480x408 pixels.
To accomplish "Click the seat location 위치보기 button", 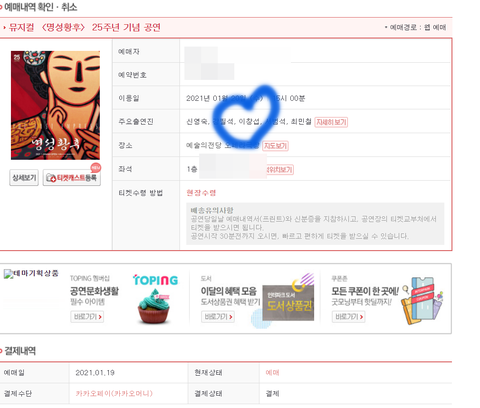I will [279, 170].
